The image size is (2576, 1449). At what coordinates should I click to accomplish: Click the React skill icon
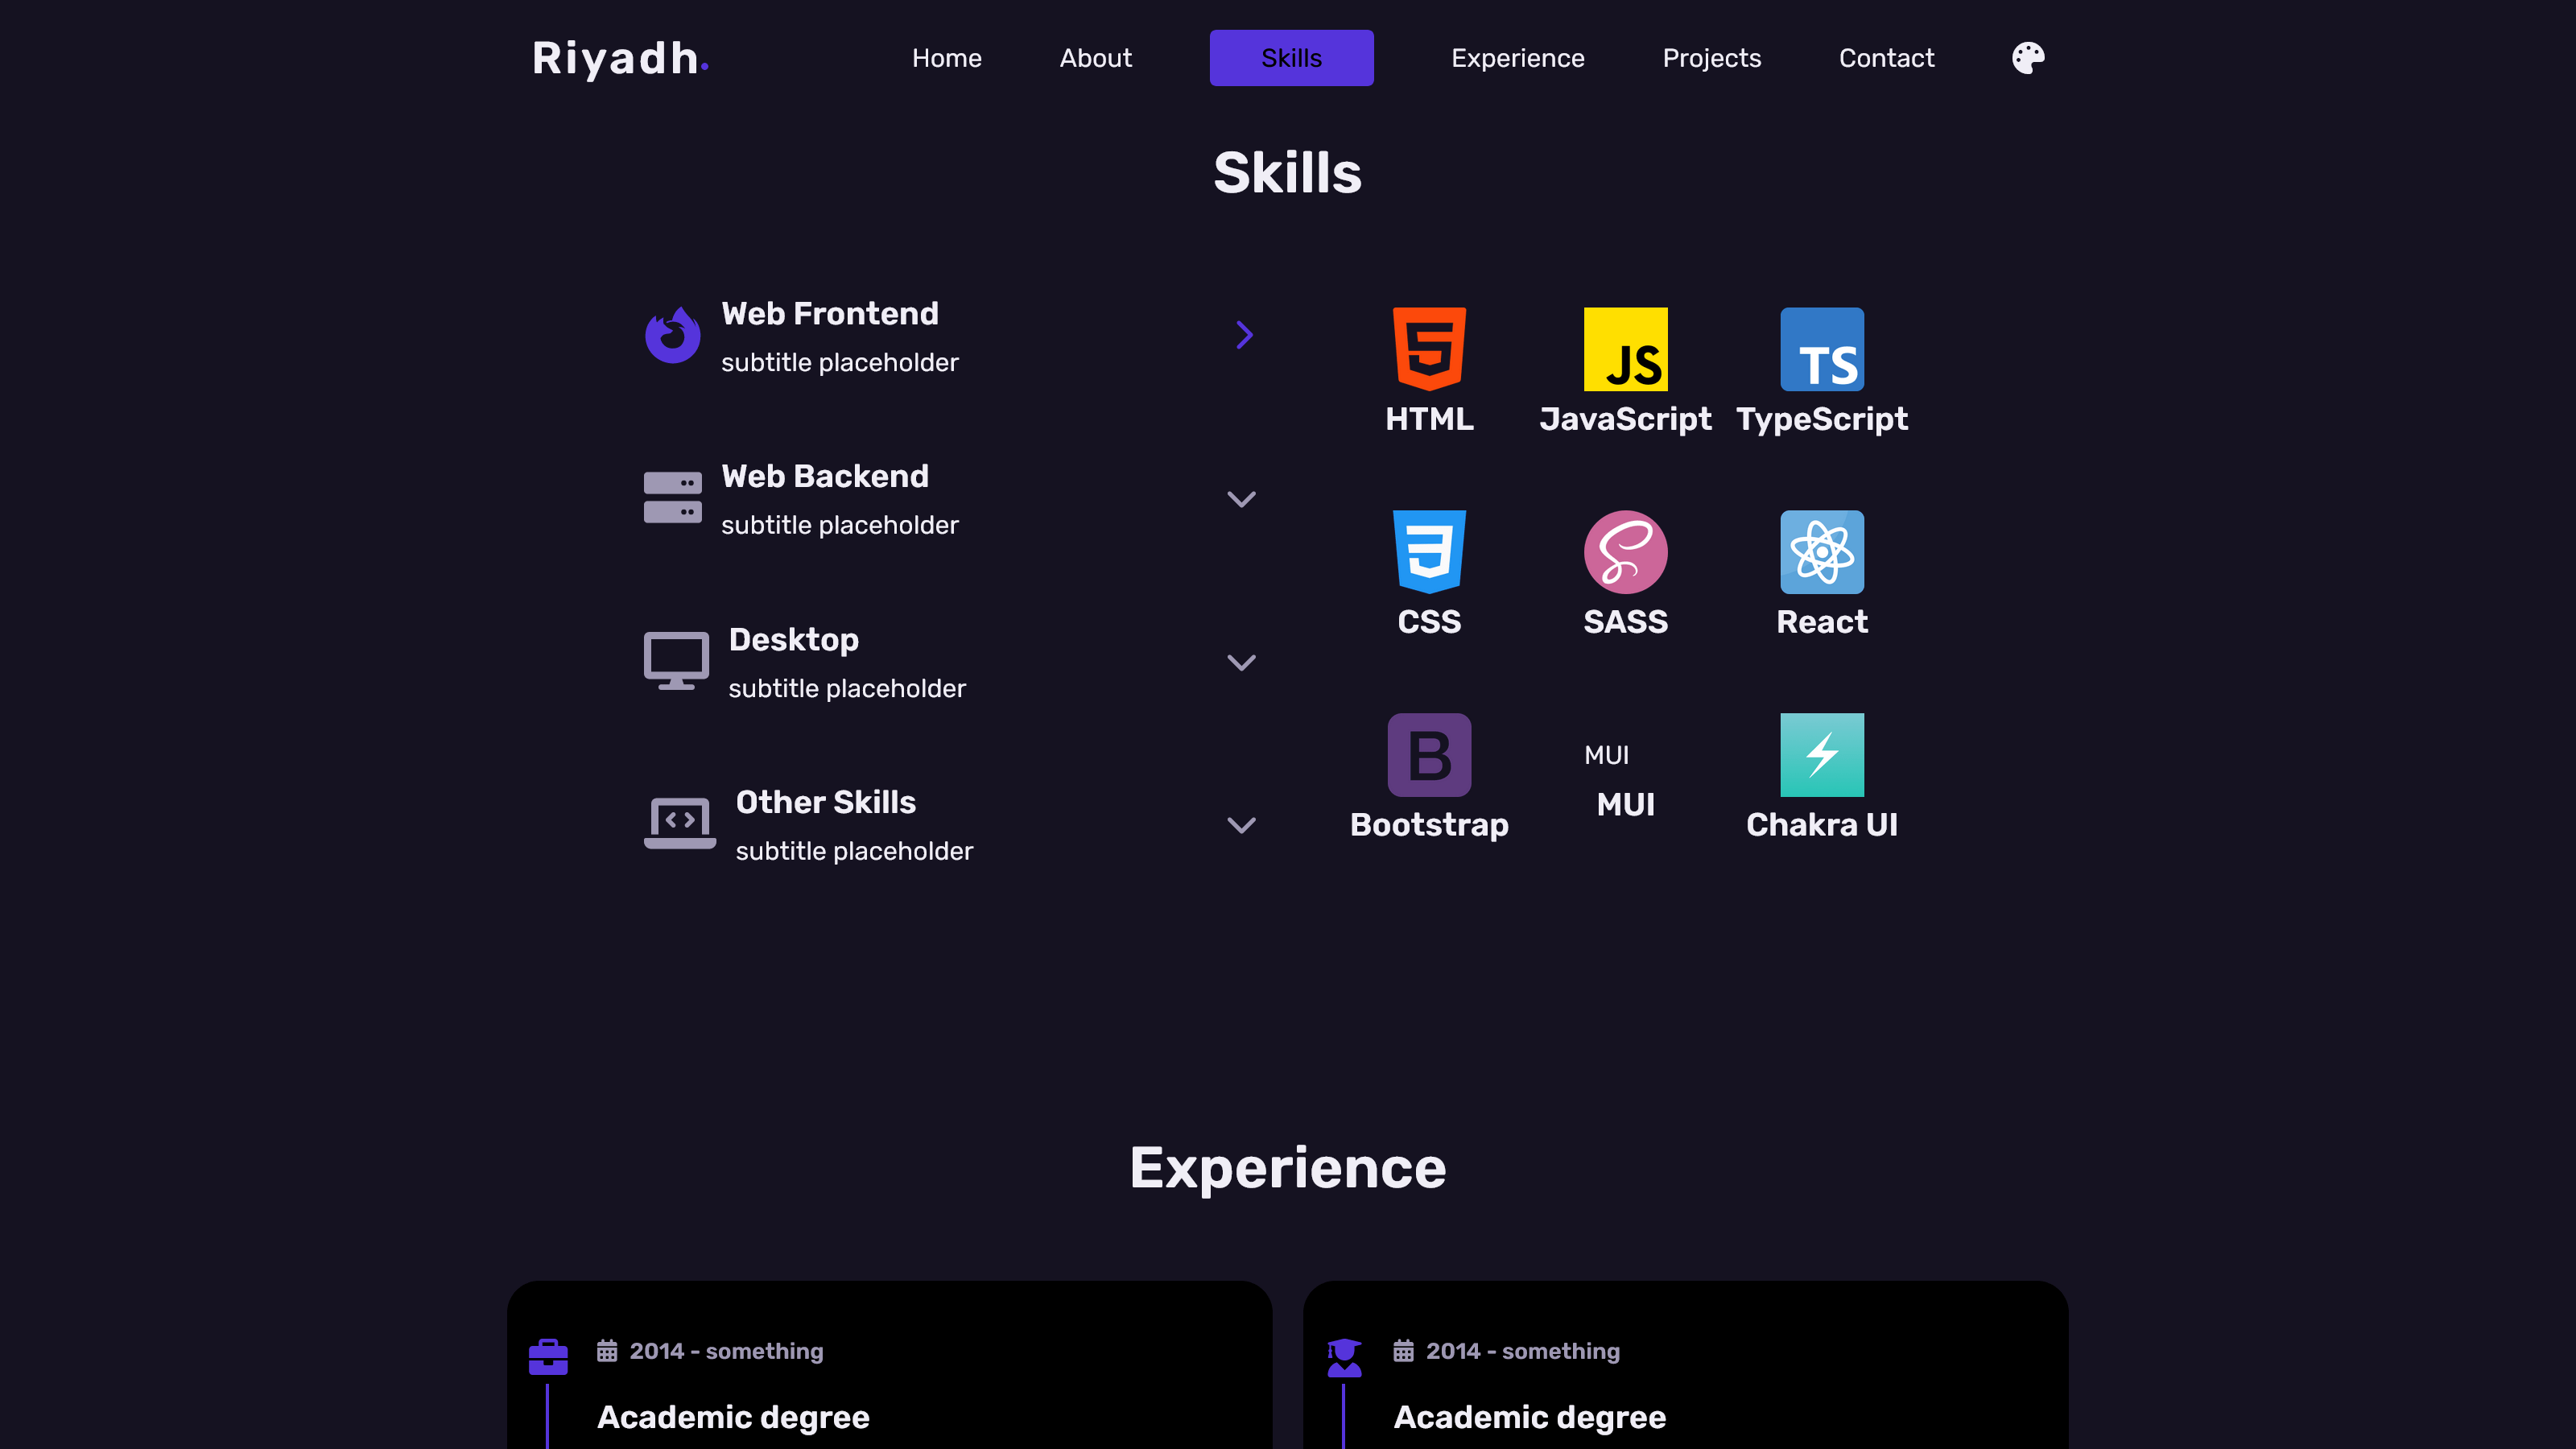click(1821, 552)
